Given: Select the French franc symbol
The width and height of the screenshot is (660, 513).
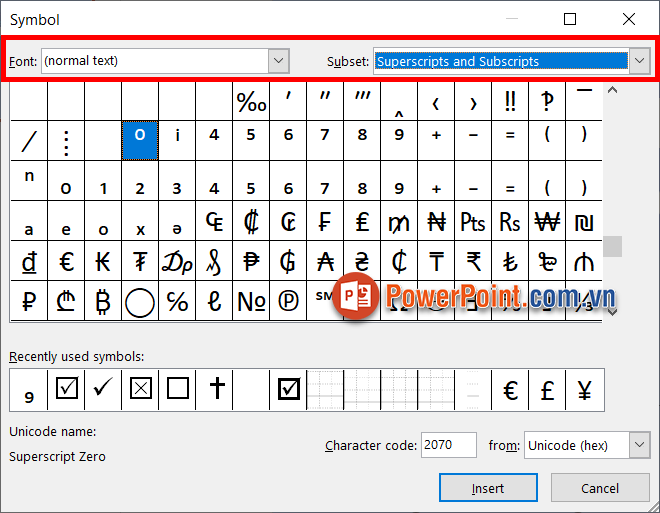Looking at the screenshot, I should [x=325, y=221].
